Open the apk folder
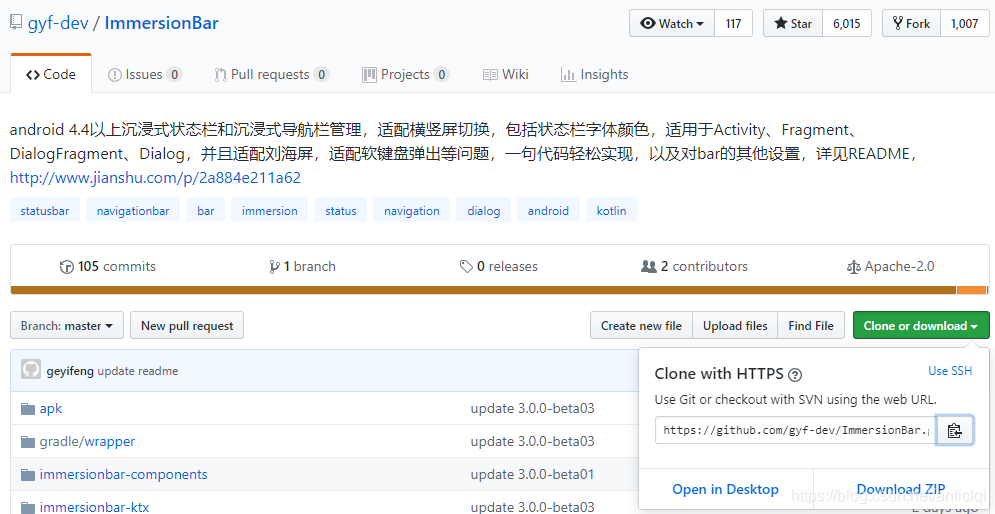 pyautogui.click(x=51, y=409)
